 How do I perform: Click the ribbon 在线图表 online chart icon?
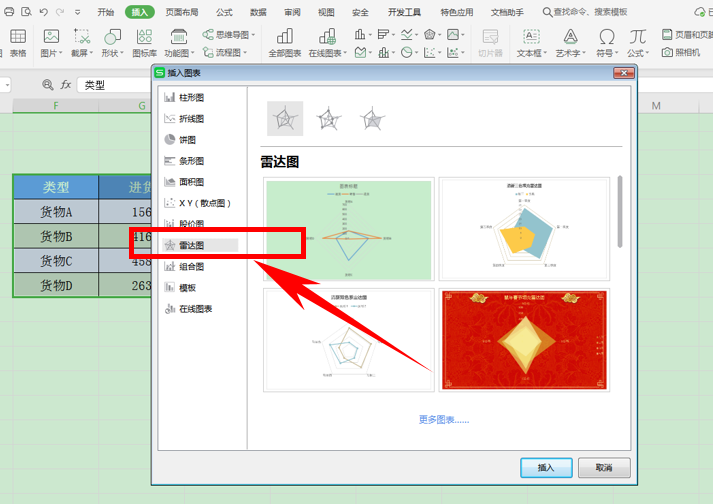[327, 36]
